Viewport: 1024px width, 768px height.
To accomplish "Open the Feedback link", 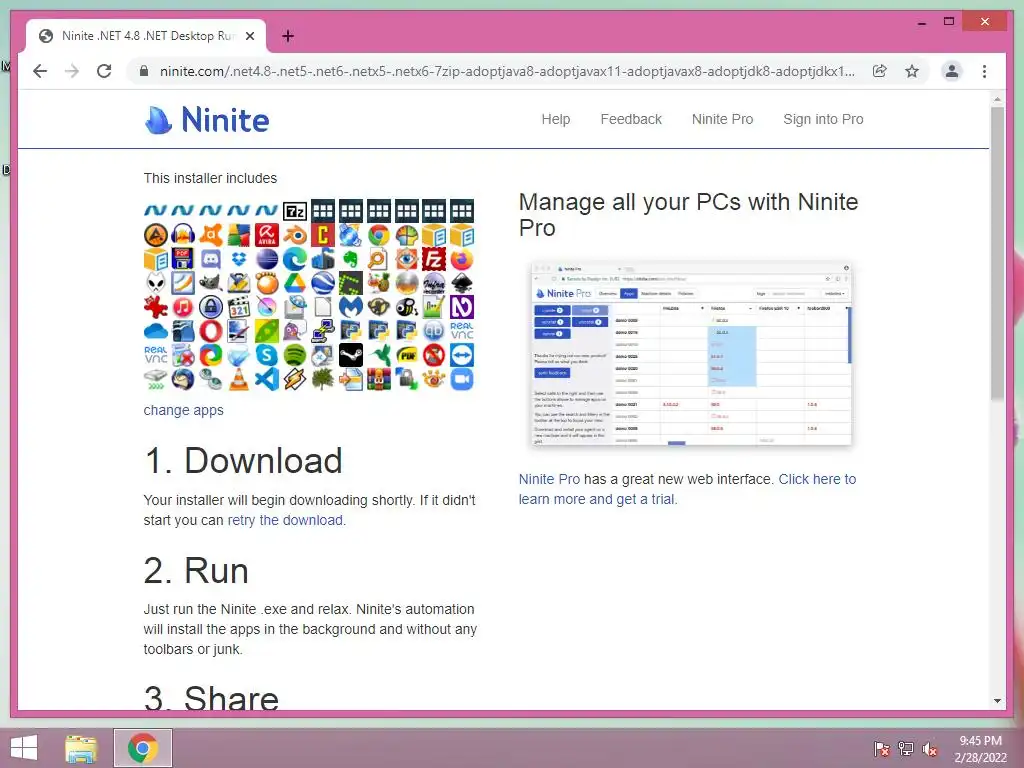I will click(631, 119).
